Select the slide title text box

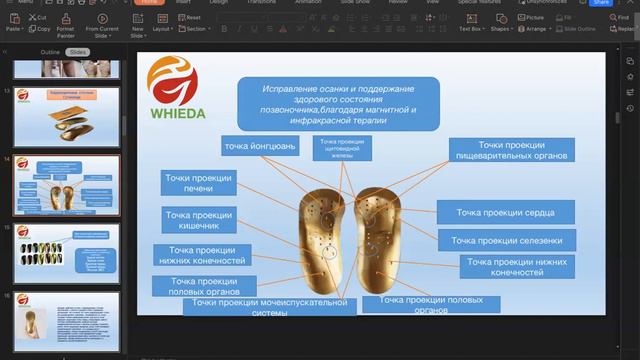coord(338,104)
